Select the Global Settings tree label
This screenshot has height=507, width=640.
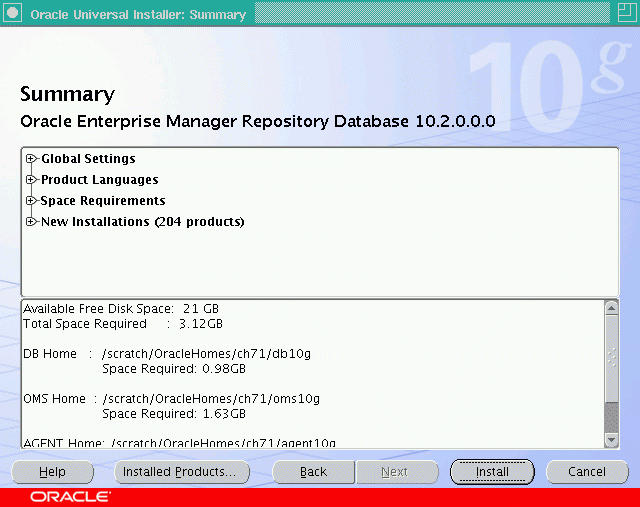pos(88,159)
